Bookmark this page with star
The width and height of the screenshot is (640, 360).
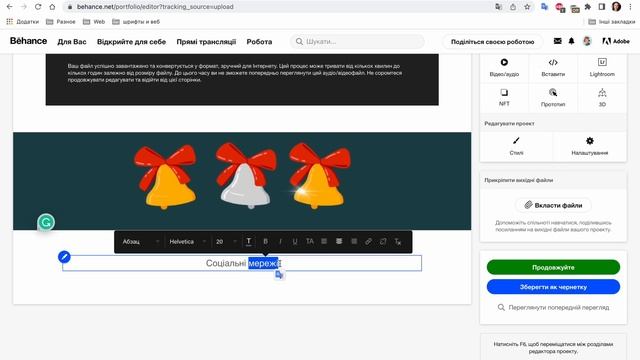(527, 7)
